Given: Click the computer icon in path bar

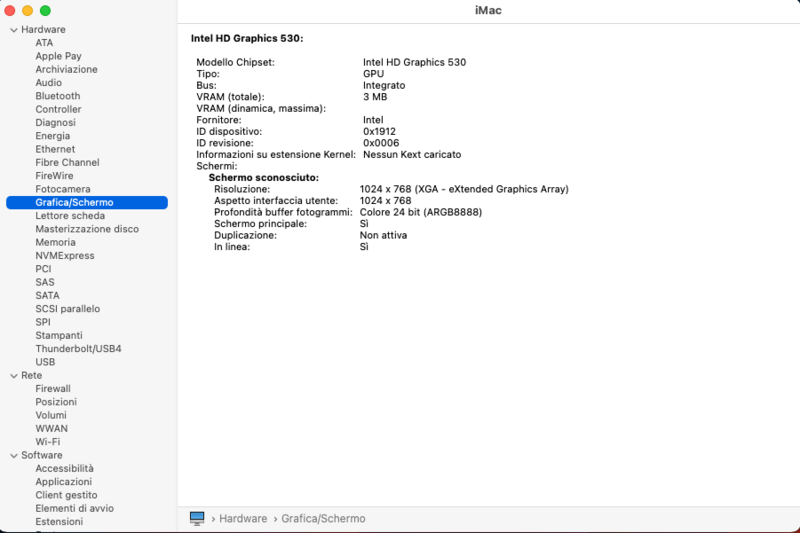Looking at the screenshot, I should tap(197, 518).
